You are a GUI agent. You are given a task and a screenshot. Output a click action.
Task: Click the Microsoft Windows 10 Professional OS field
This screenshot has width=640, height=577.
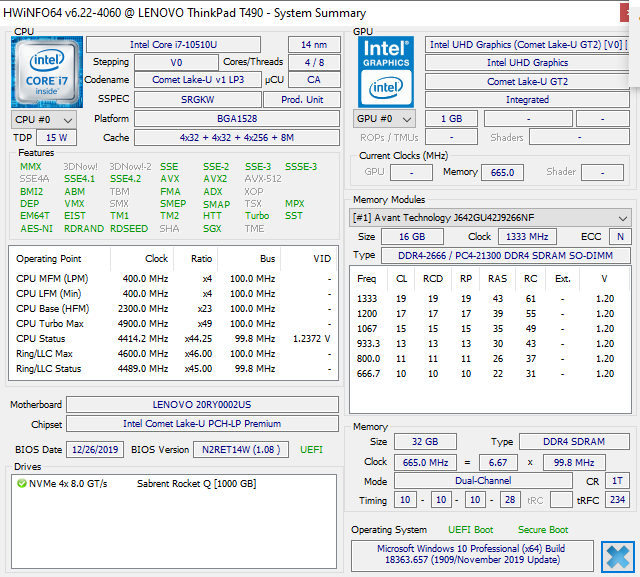[x=472, y=555]
